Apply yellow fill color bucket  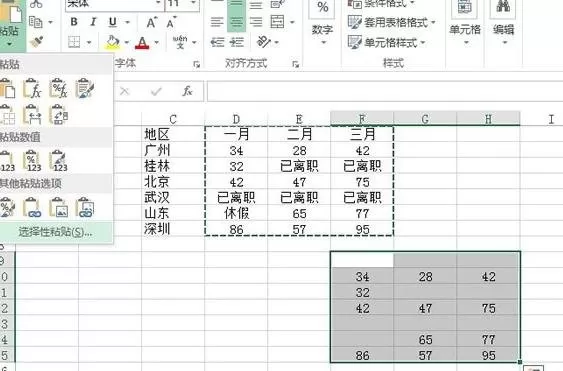click(113, 42)
